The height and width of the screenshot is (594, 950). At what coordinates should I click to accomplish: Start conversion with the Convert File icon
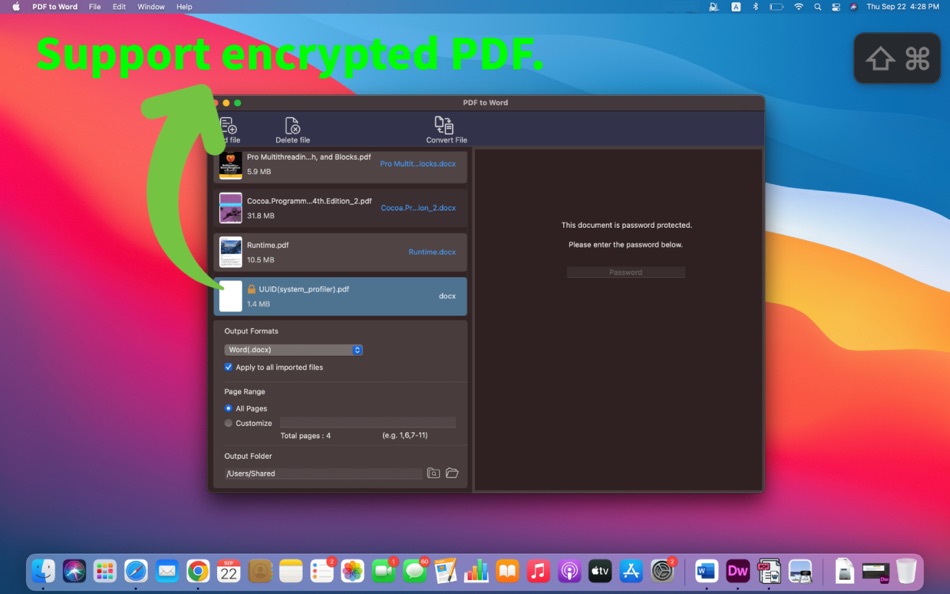pyautogui.click(x=444, y=125)
